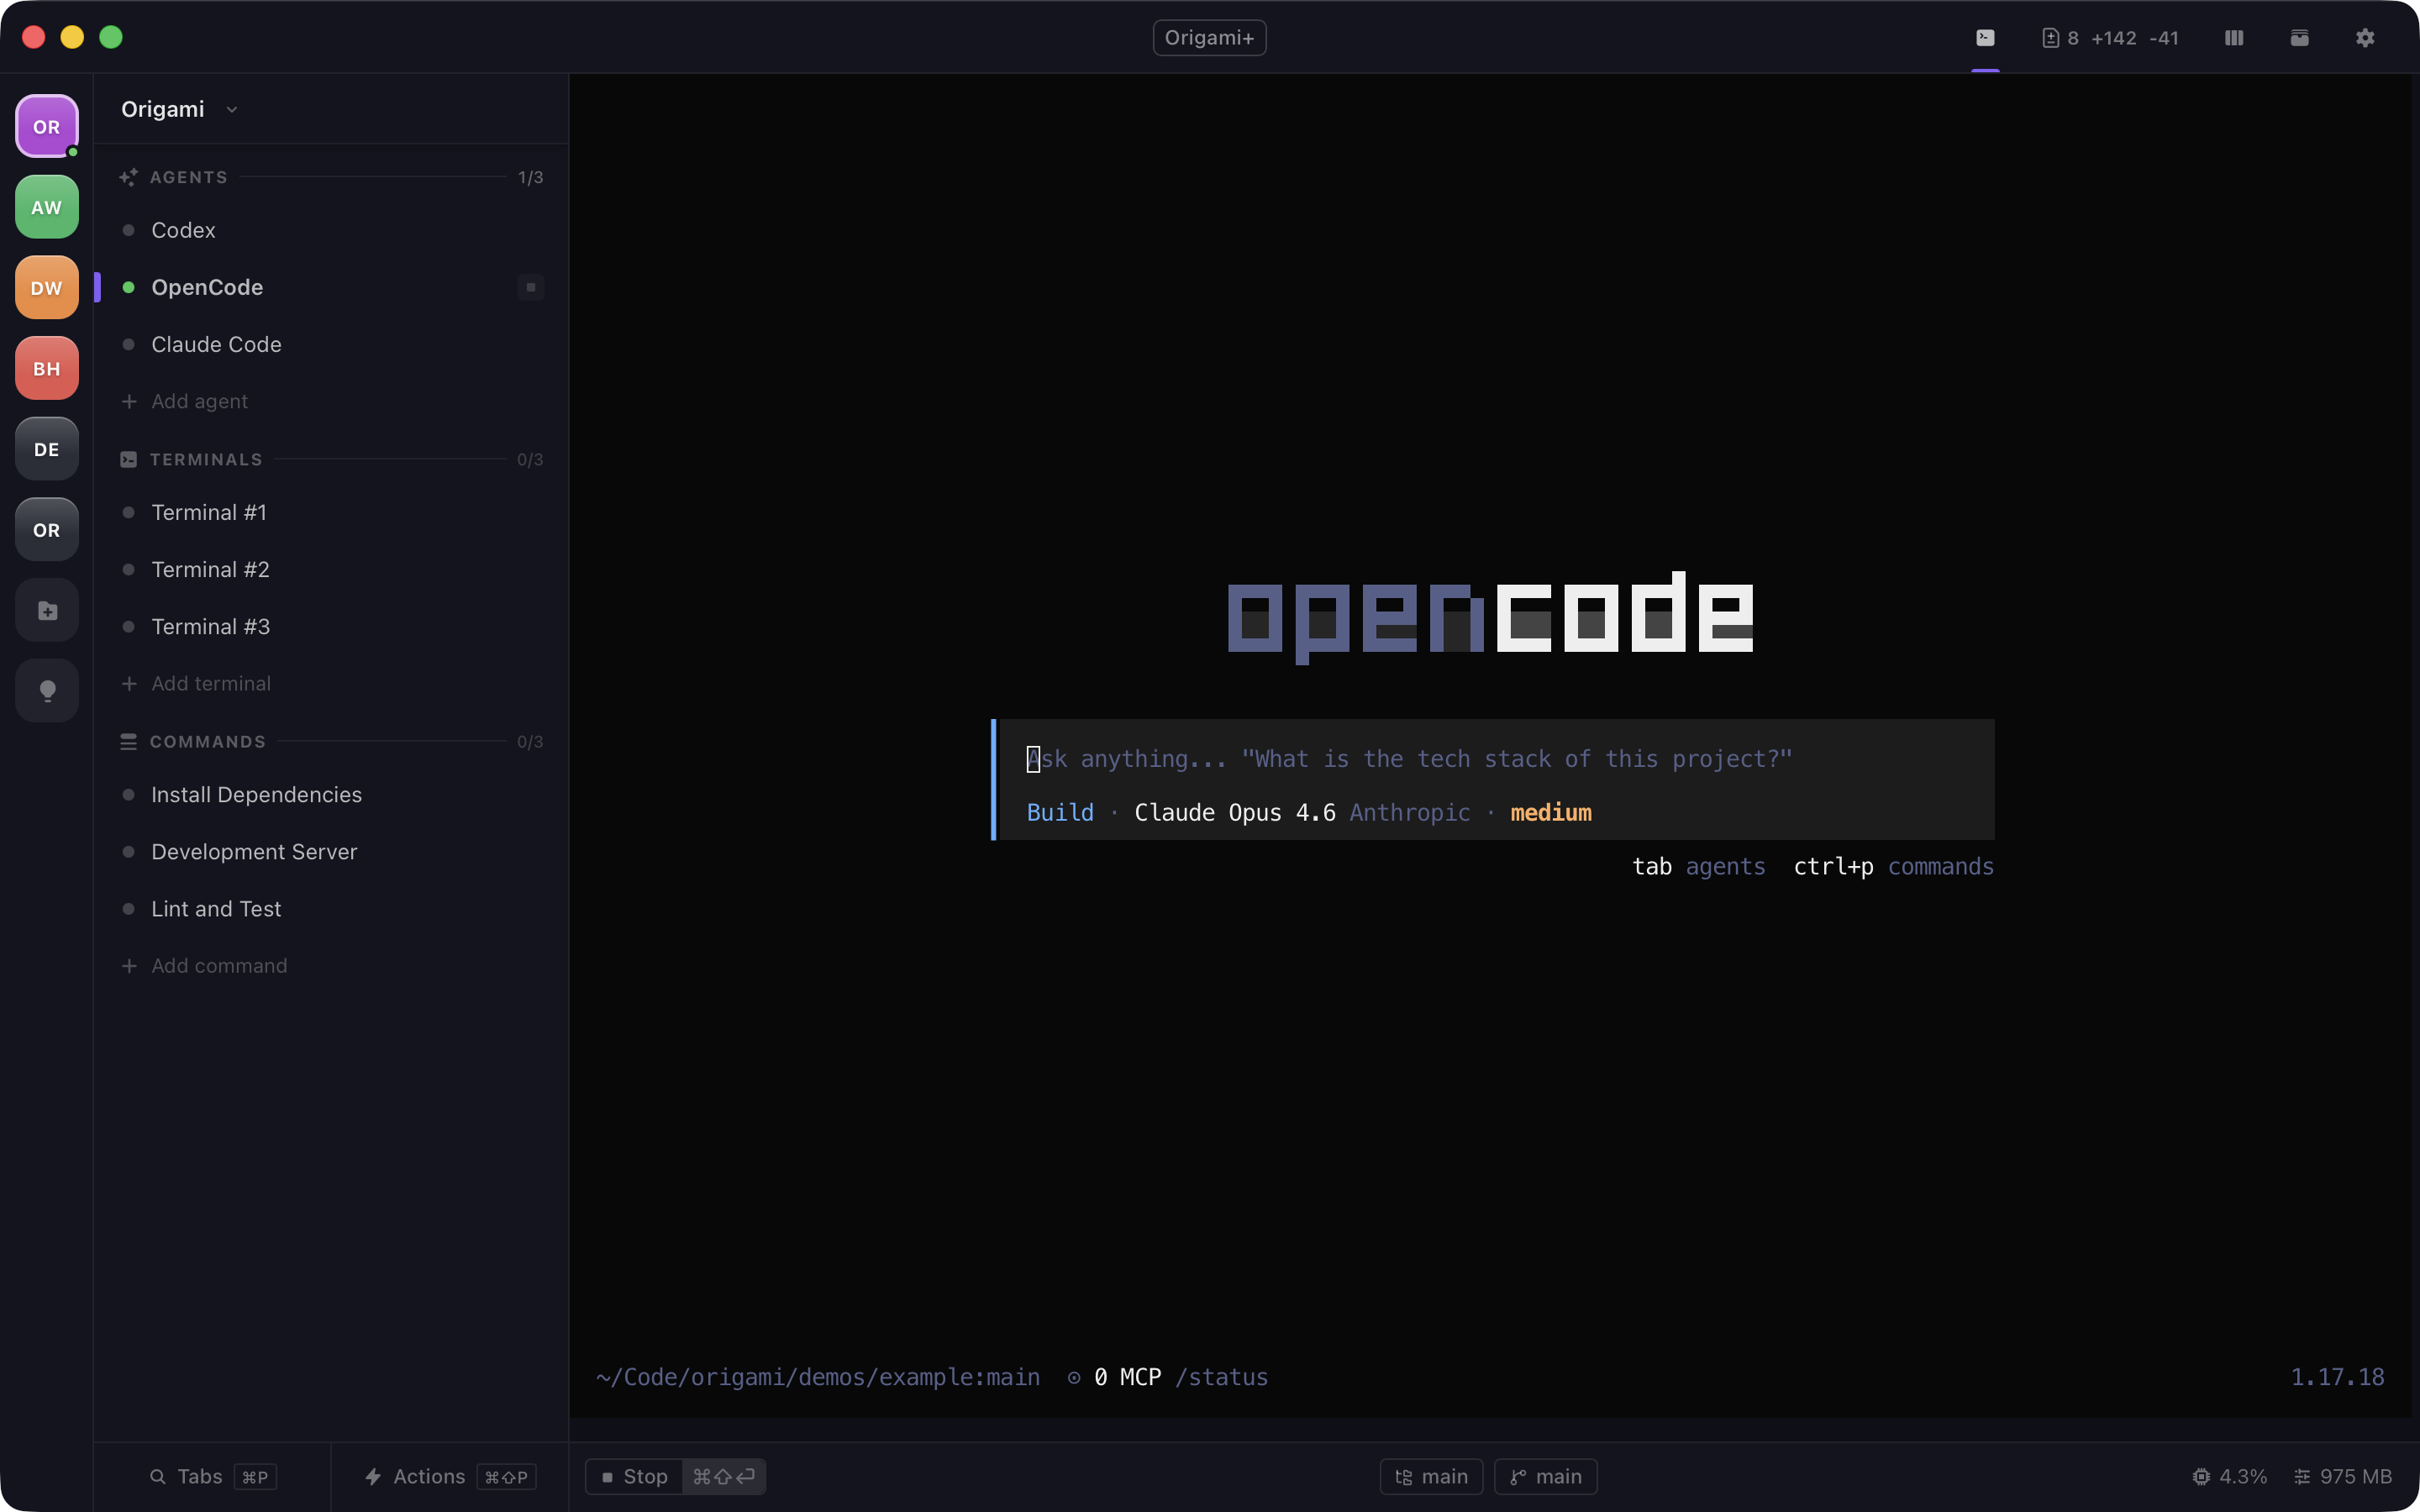Click the Stop shortcut keys badge
Viewport: 2420px width, 1512px height.
[x=724, y=1477]
